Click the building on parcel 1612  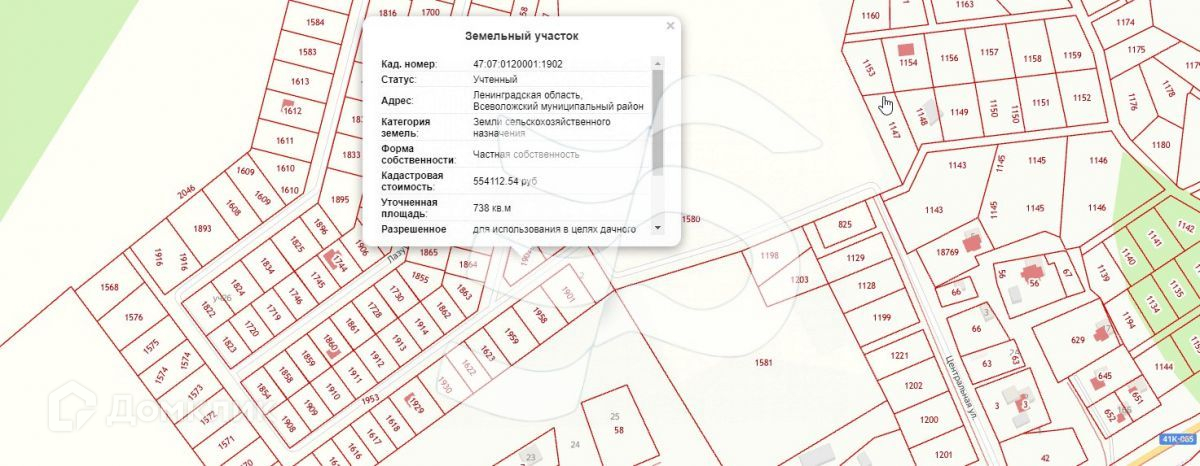(x=289, y=104)
